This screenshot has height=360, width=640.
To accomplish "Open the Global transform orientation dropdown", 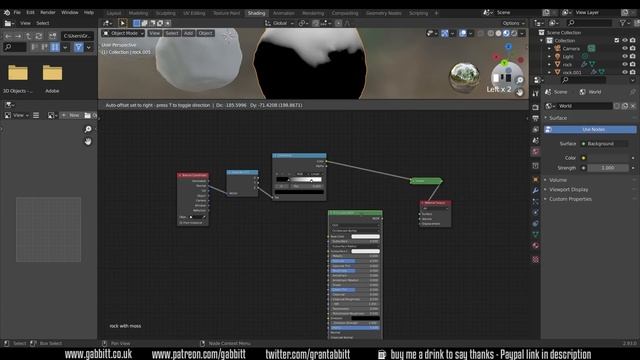I will 280,23.
